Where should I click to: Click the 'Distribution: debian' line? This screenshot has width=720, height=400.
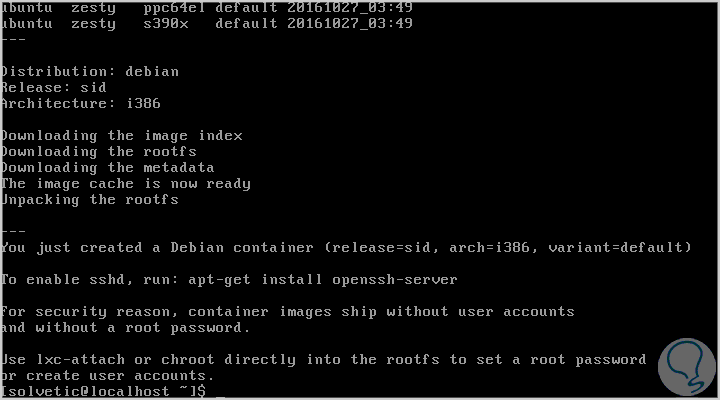90,71
